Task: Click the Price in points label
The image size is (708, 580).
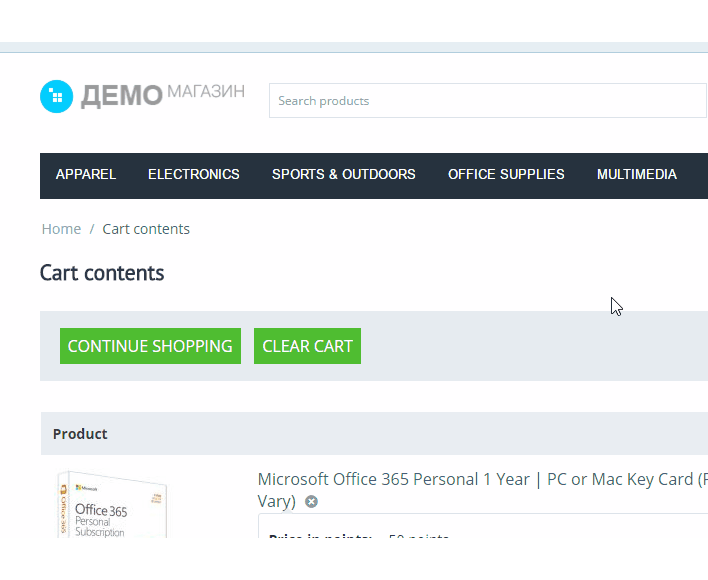Action: [x=320, y=538]
